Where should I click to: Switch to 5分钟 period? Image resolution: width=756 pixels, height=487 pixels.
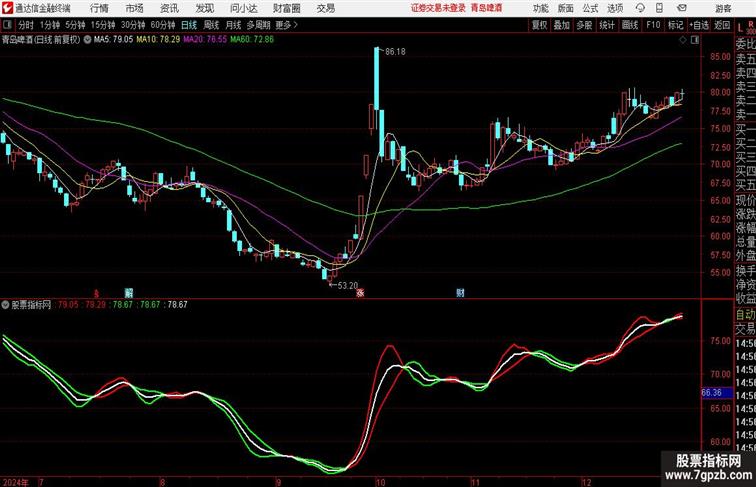pyautogui.click(x=75, y=25)
